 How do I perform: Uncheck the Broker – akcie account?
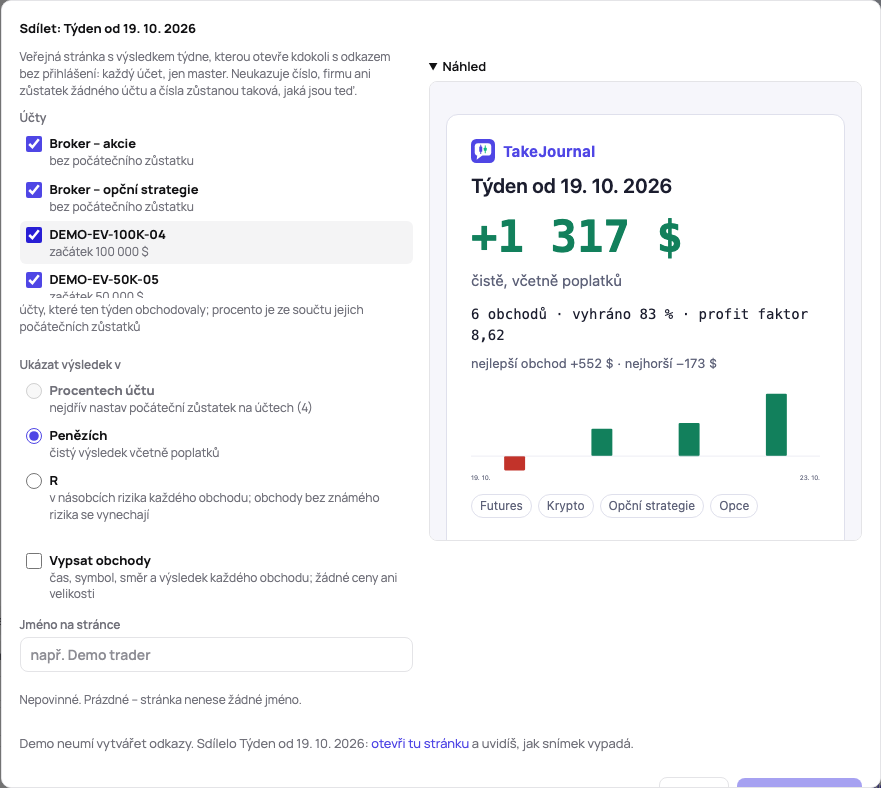[x=34, y=144]
